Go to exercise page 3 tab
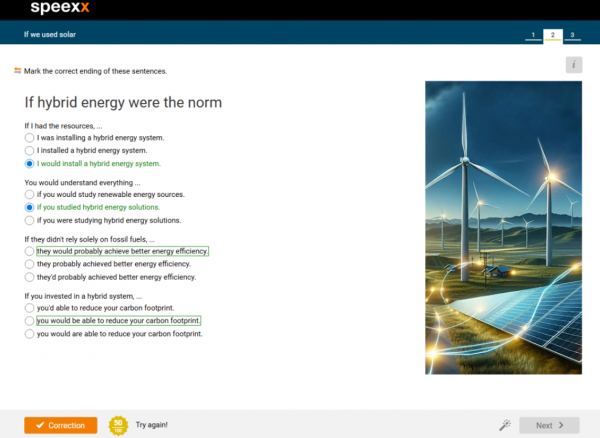600x438 pixels. point(572,35)
